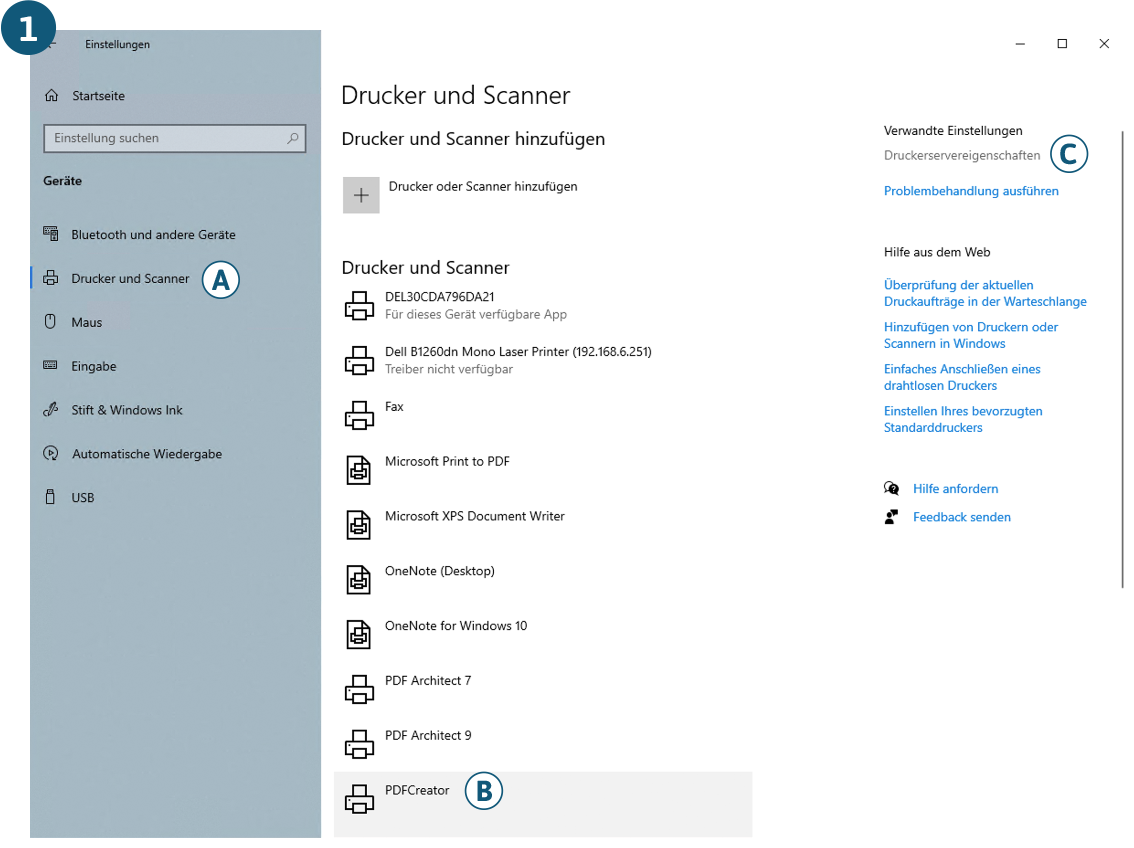Open the Startseite page
This screenshot has height=848, width=1134.
98,95
